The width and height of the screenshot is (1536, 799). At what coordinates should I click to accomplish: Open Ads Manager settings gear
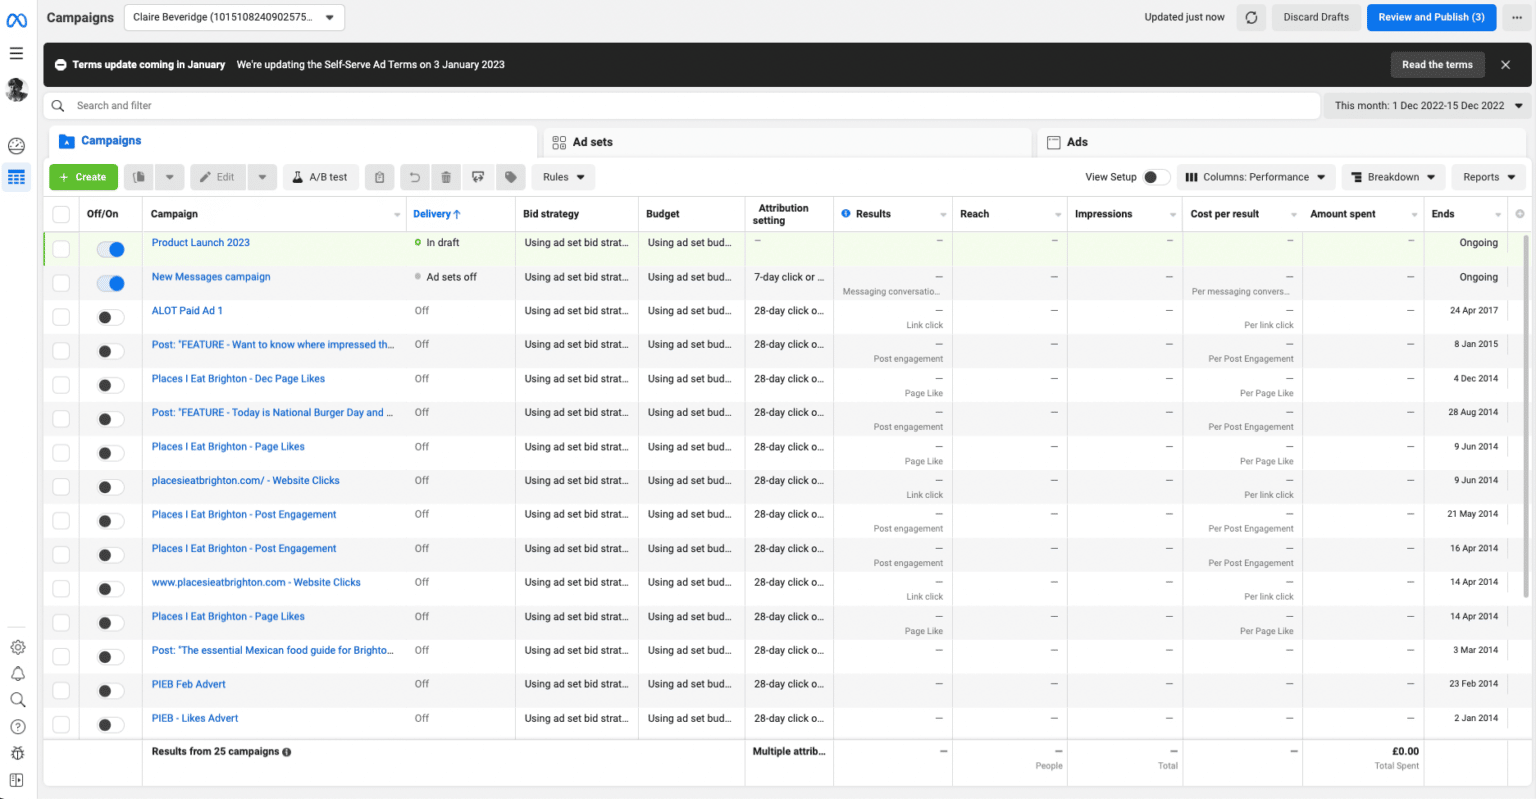tap(17, 647)
